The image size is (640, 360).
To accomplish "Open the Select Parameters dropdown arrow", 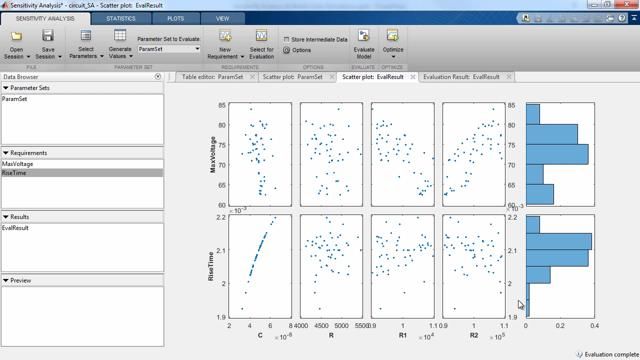I will click(x=101, y=56).
